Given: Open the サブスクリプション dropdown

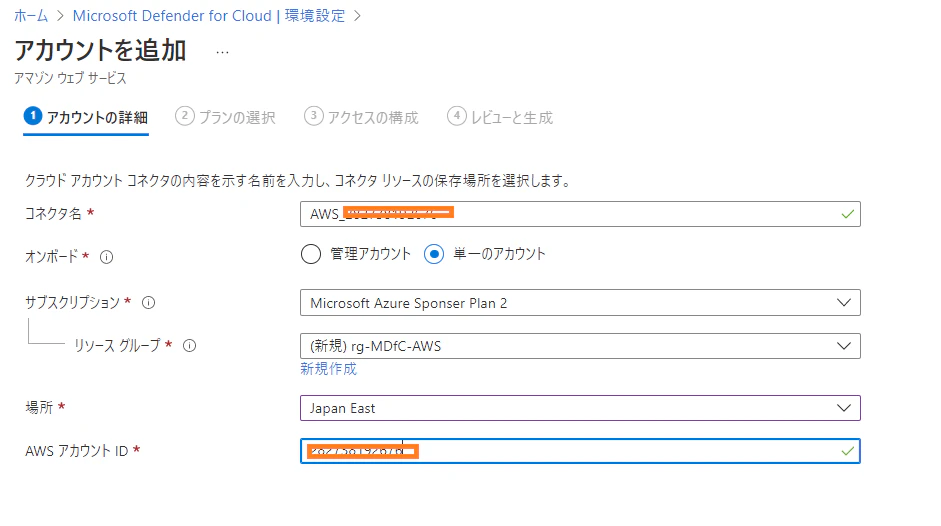Looking at the screenshot, I should pyautogui.click(x=580, y=303).
